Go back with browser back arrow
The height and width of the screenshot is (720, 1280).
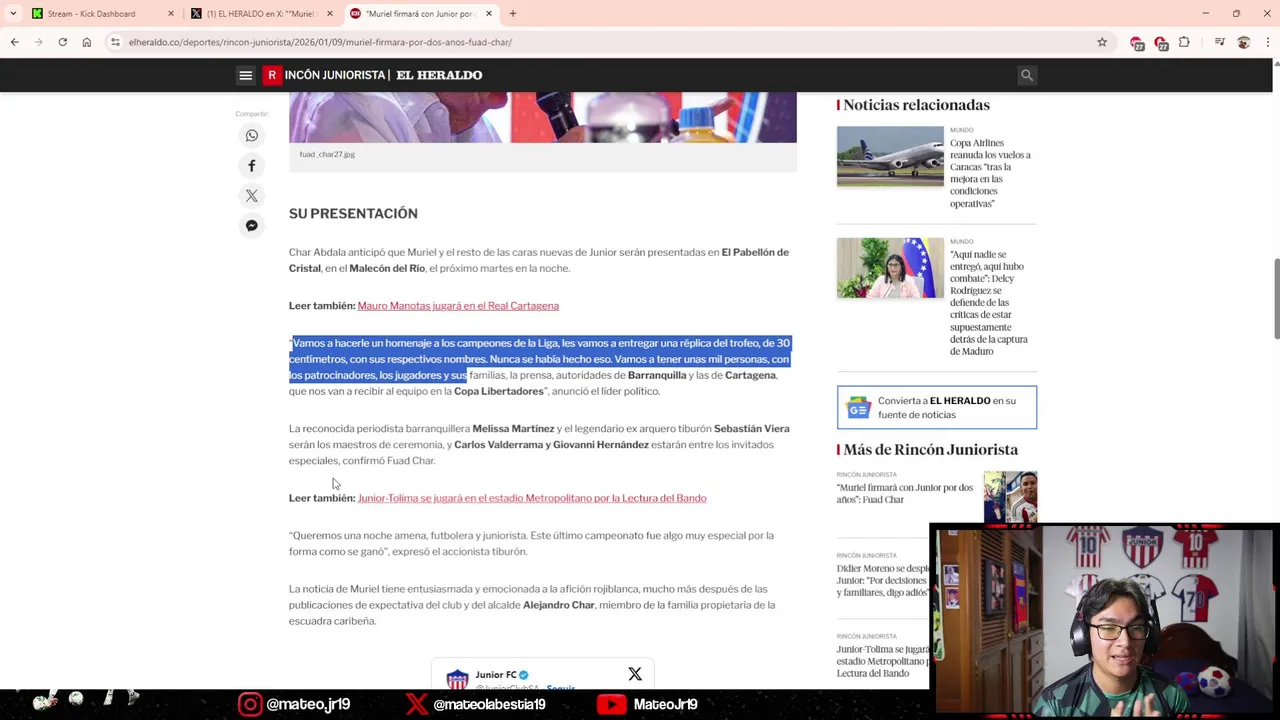14,42
